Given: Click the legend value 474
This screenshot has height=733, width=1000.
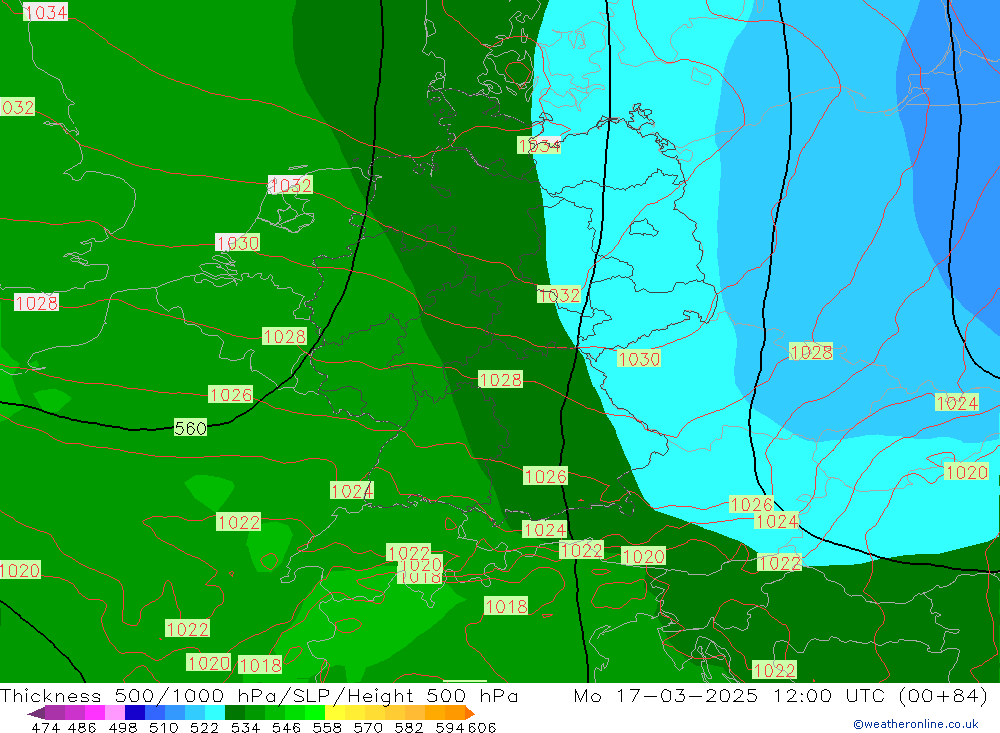Looking at the screenshot, I should click(x=45, y=727).
